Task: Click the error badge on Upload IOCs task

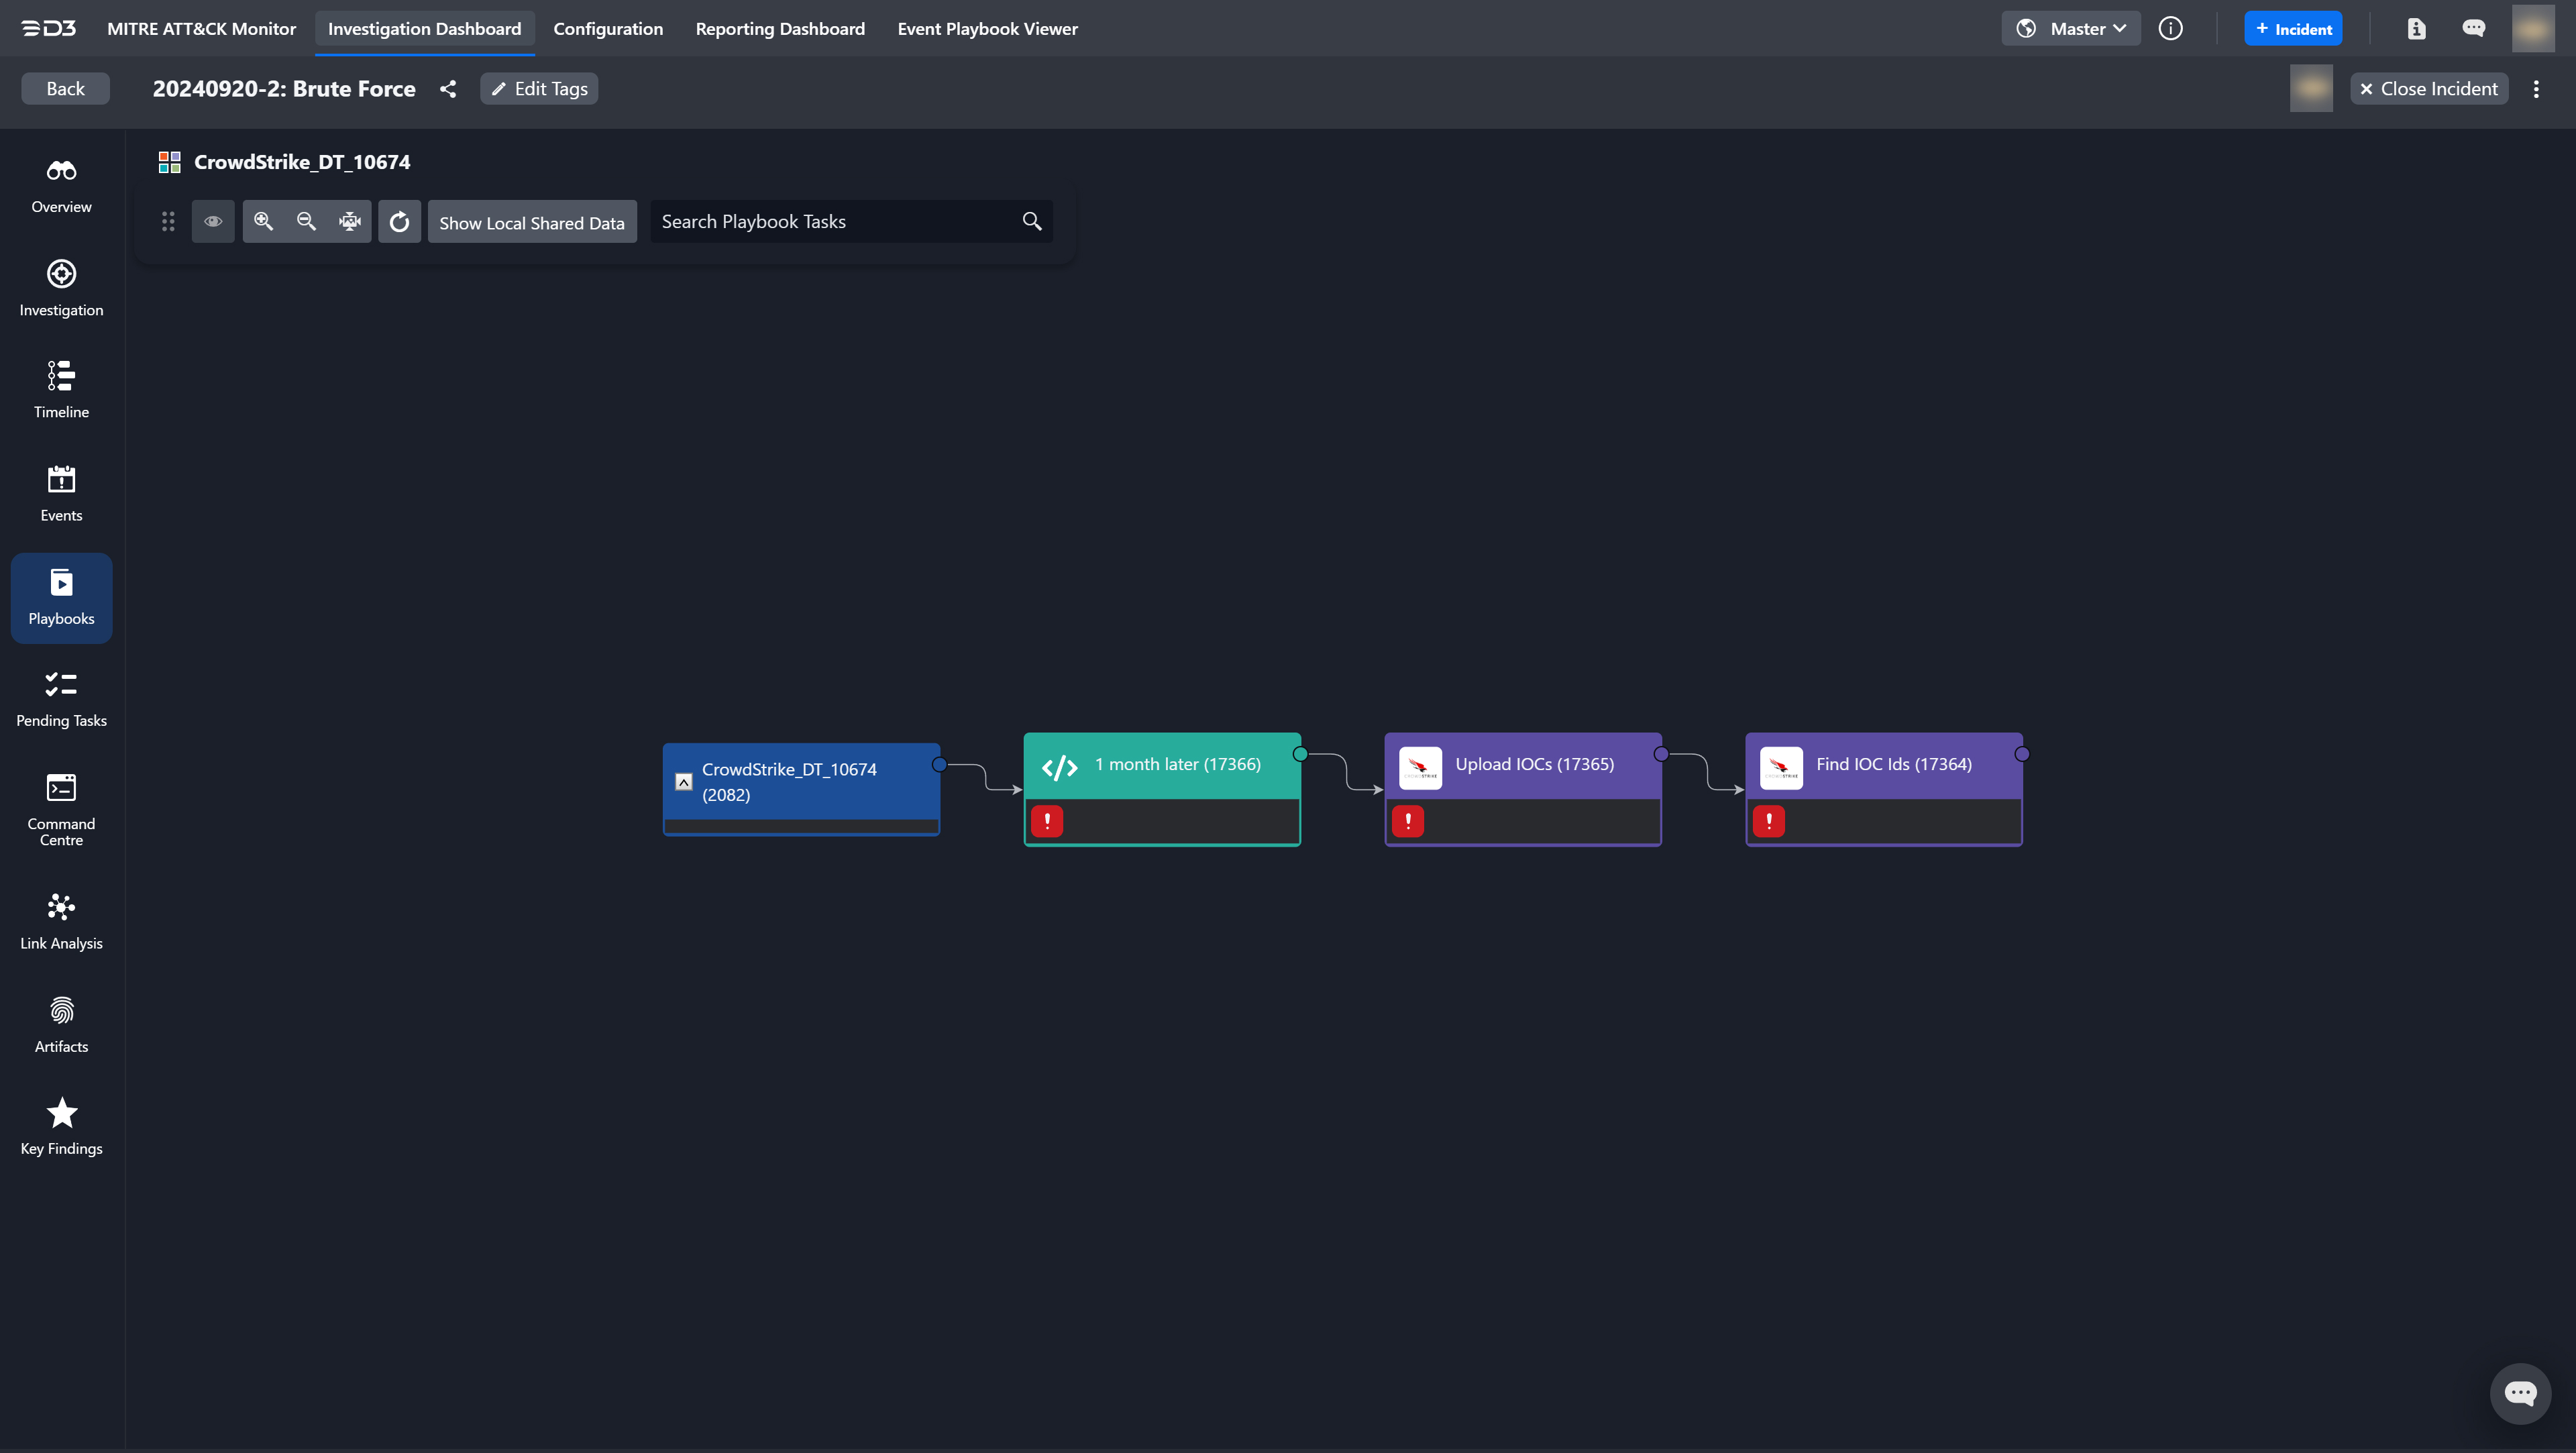Action: 1408,821
